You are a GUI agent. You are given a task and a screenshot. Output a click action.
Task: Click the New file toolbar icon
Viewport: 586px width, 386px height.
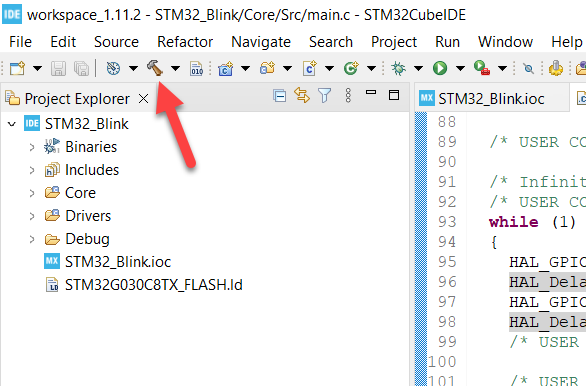(x=17, y=68)
